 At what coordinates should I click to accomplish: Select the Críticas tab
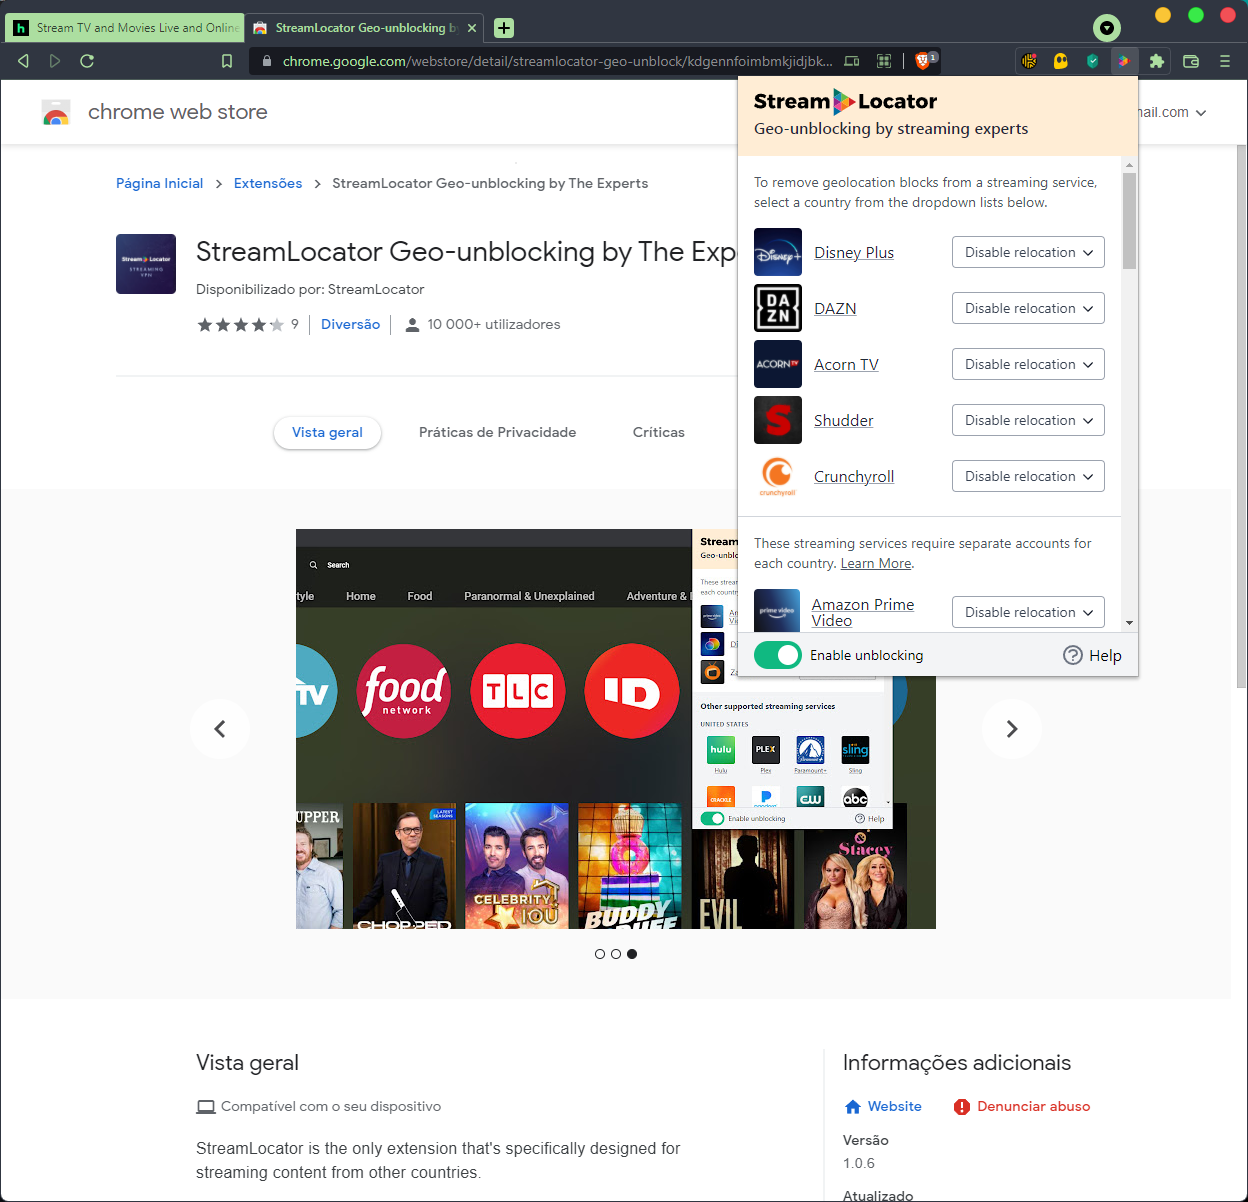tap(659, 432)
